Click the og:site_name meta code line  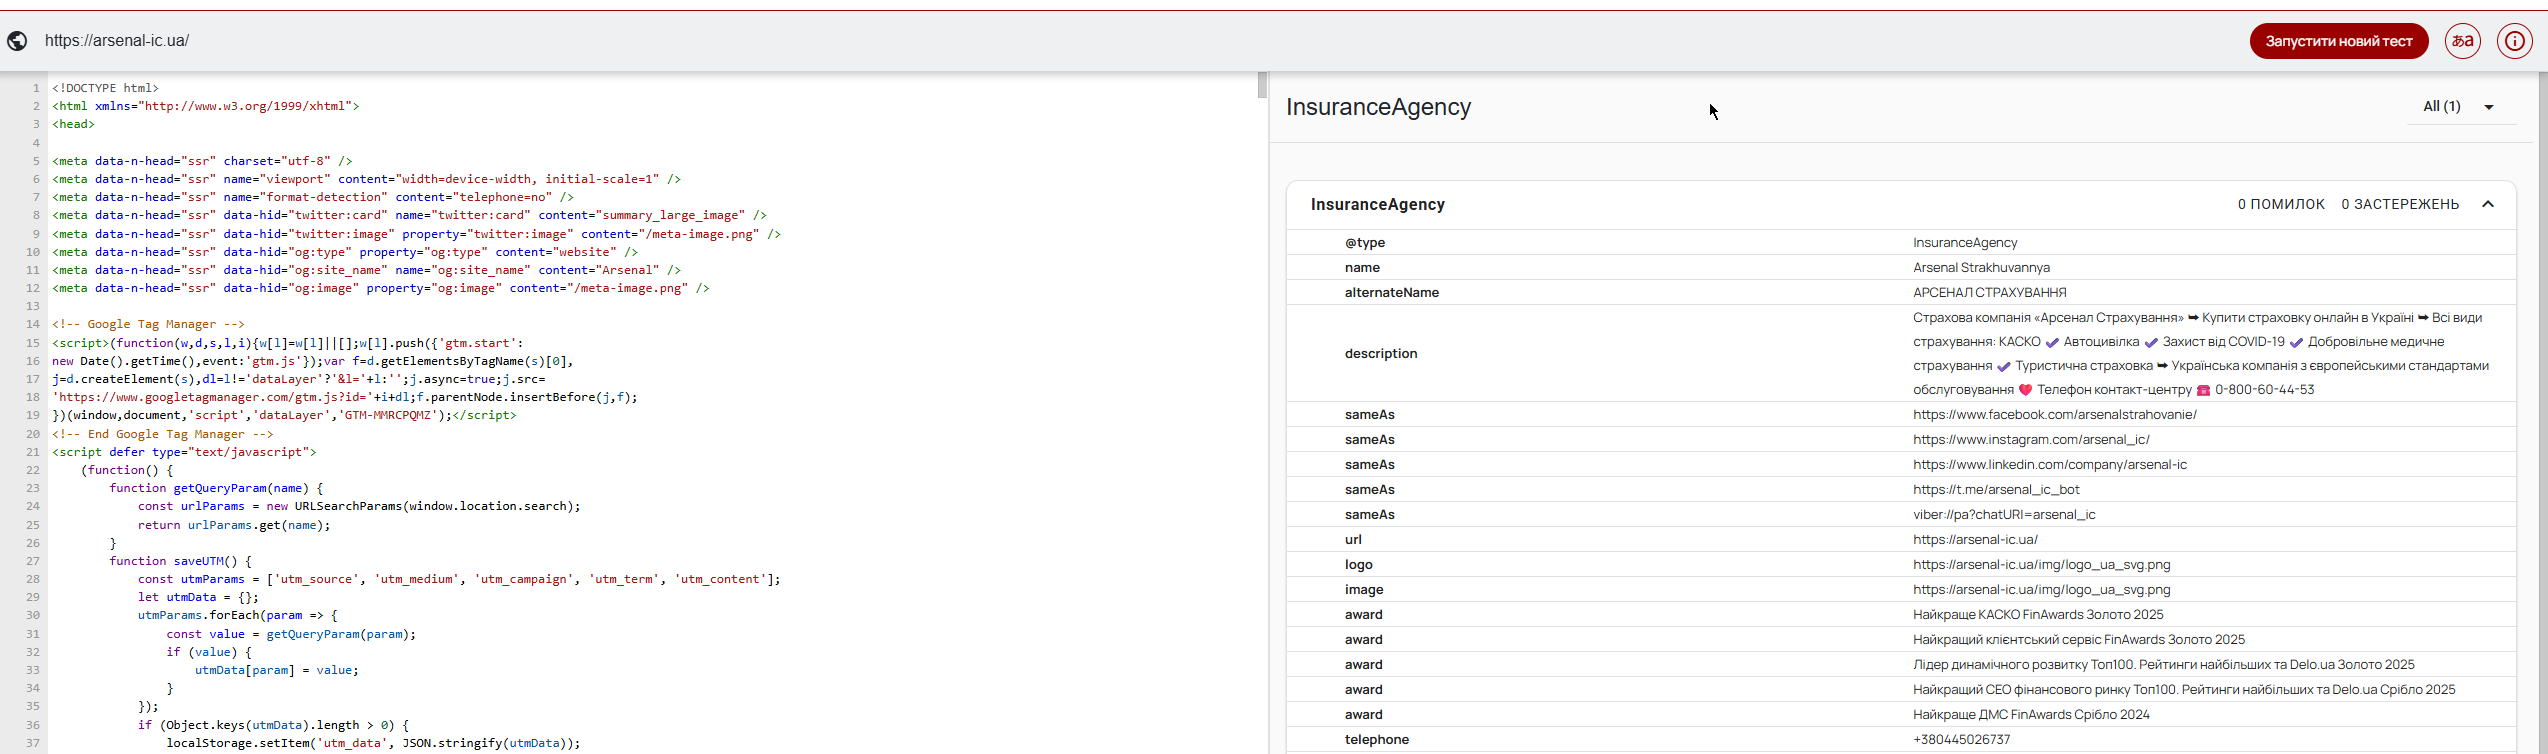(x=366, y=270)
